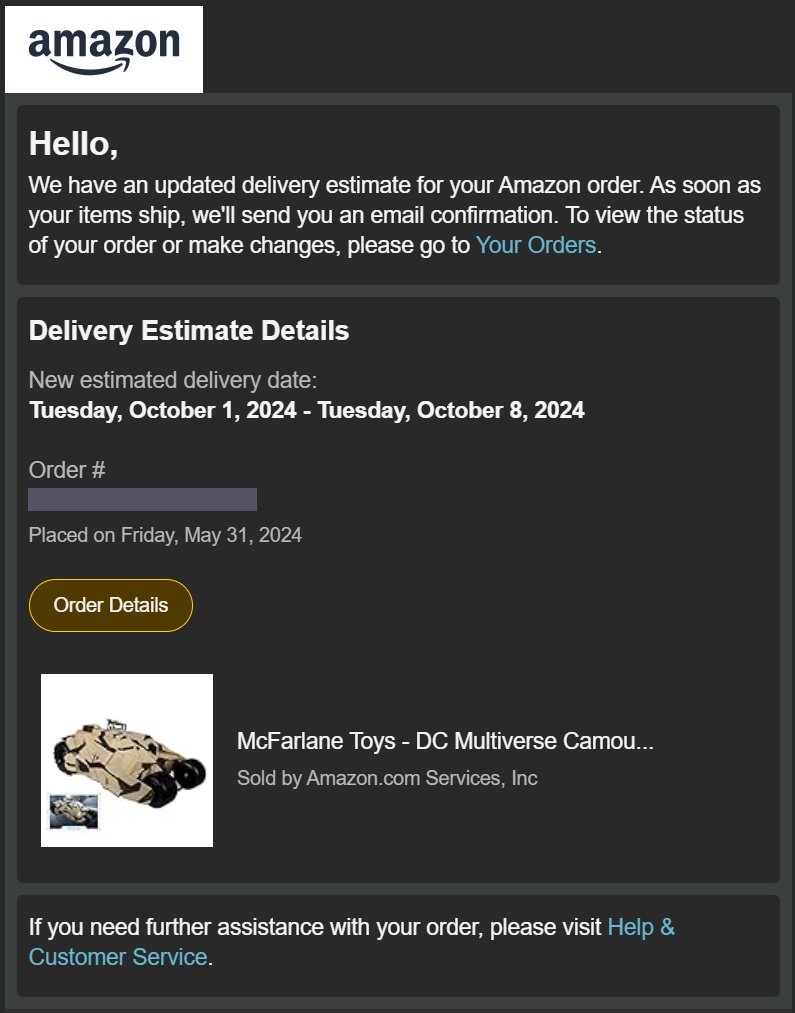Click the further assistance footer sentence
Image resolution: width=795 pixels, height=1013 pixels.
tap(316, 927)
